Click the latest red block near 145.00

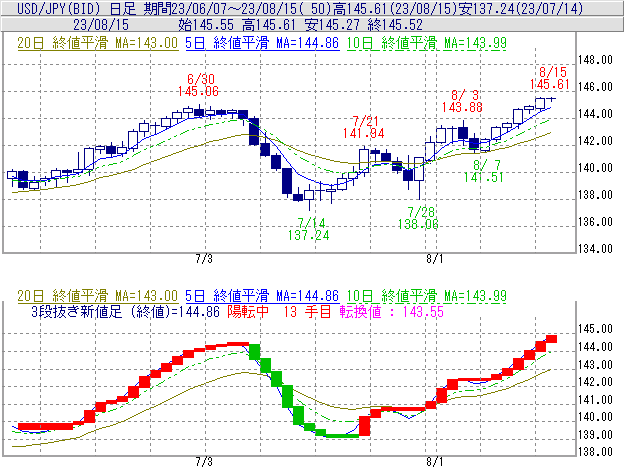coord(552,339)
